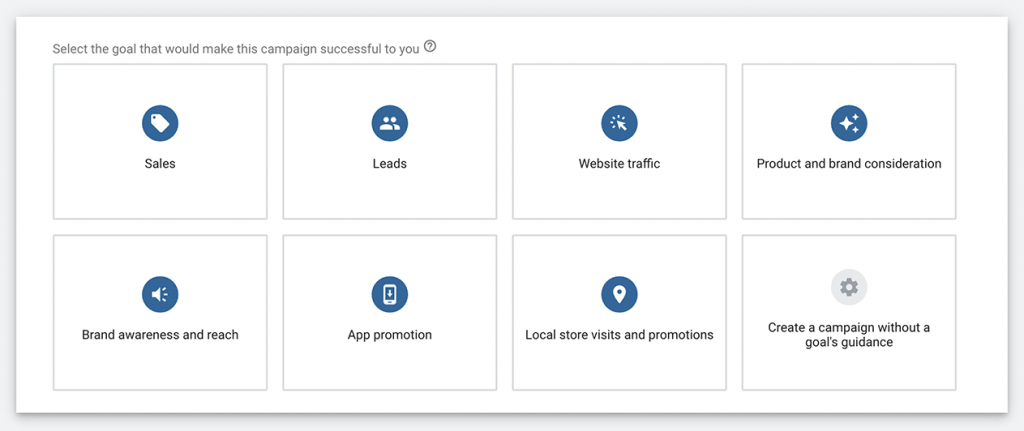Pick the "Website traffic" label
The width and height of the screenshot is (1024, 431).
point(619,164)
